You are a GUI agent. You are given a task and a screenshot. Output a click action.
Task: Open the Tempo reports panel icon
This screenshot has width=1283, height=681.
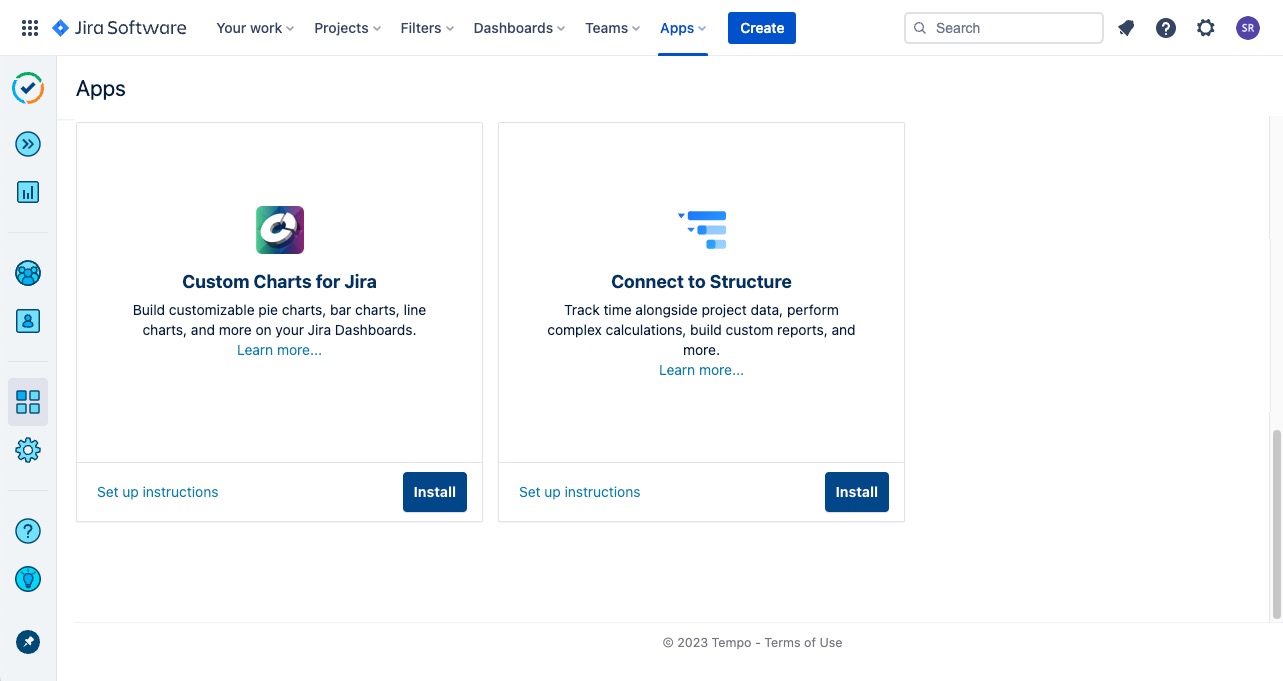[x=27, y=192]
